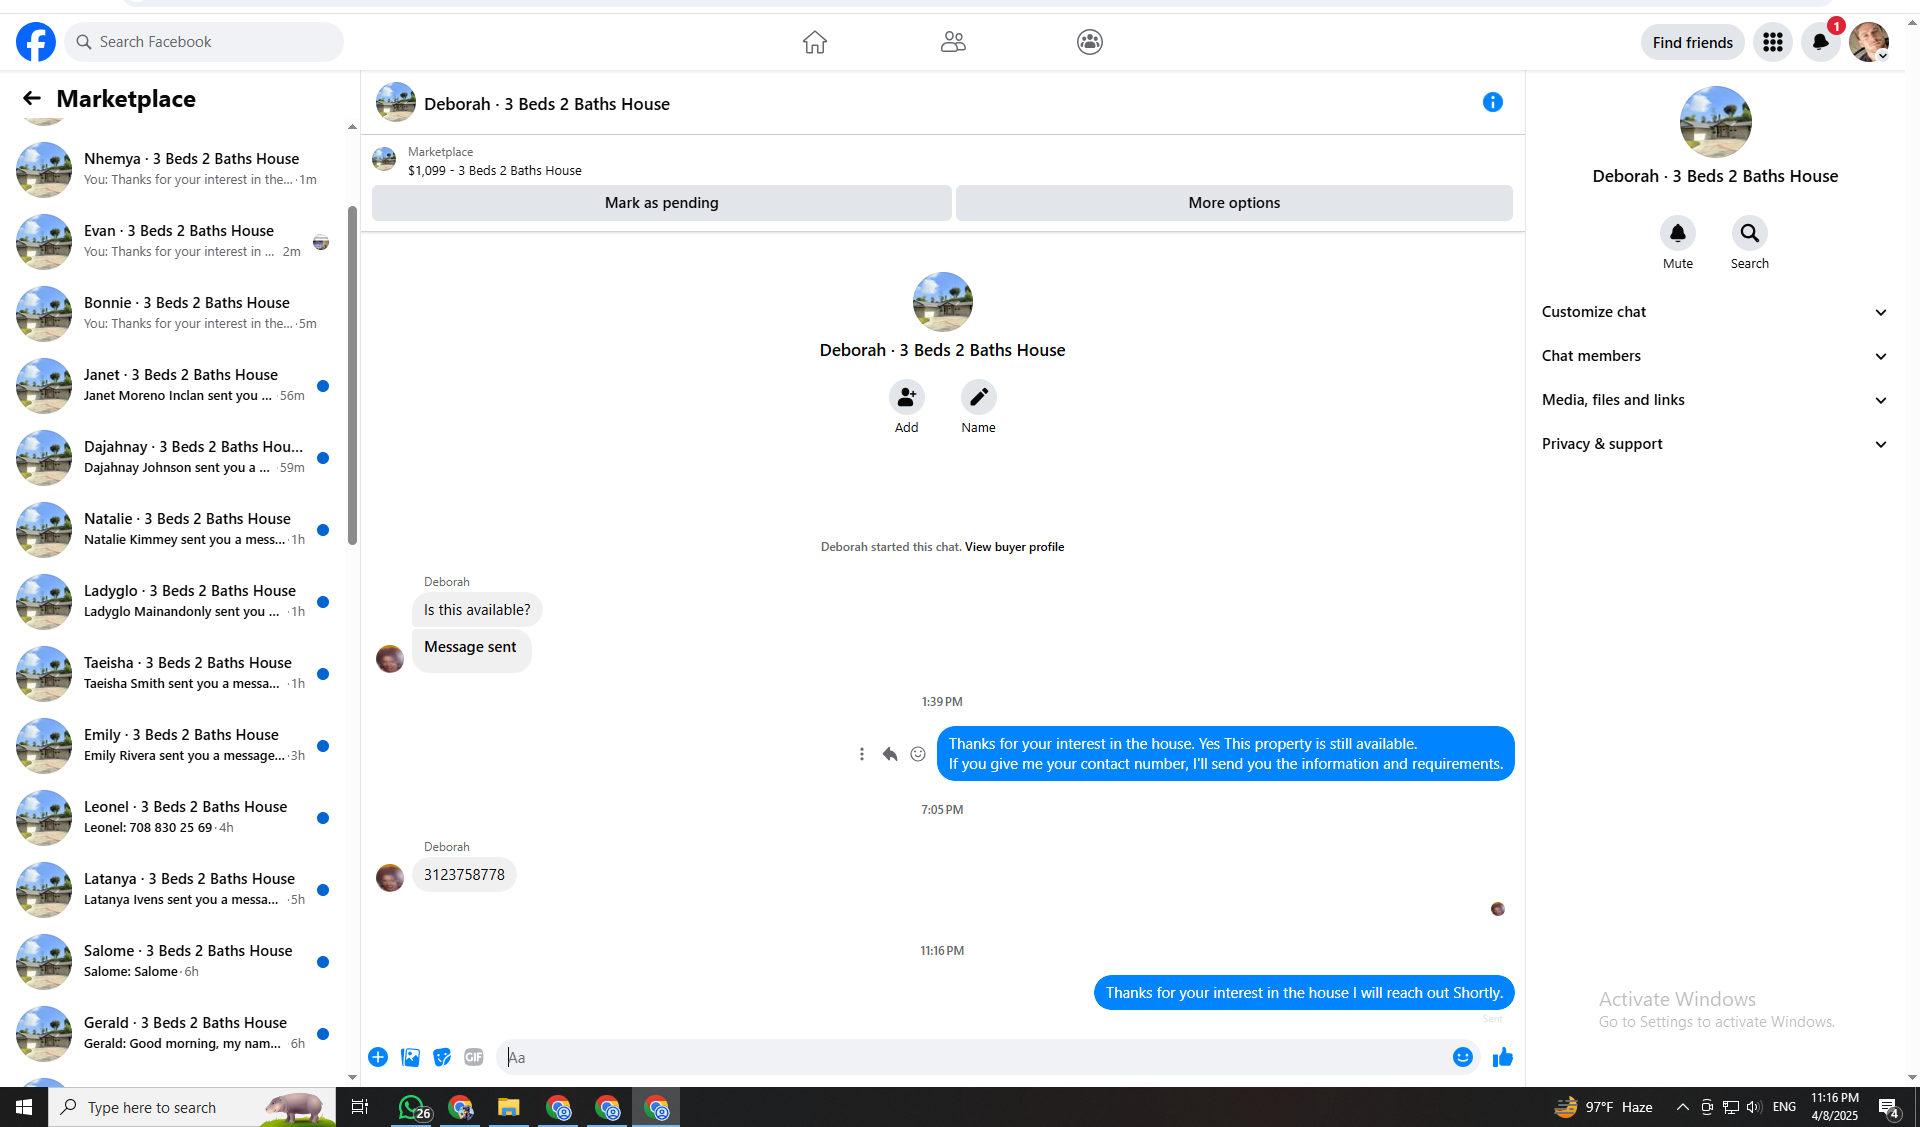Image resolution: width=1920 pixels, height=1127 pixels.
Task: Open the emoji picker in message box
Action: [x=1462, y=1057]
